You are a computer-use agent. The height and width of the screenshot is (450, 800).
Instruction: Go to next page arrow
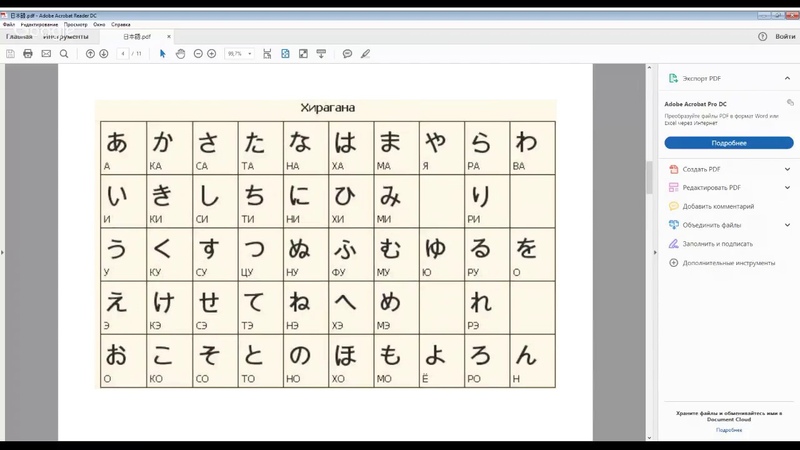click(x=104, y=54)
